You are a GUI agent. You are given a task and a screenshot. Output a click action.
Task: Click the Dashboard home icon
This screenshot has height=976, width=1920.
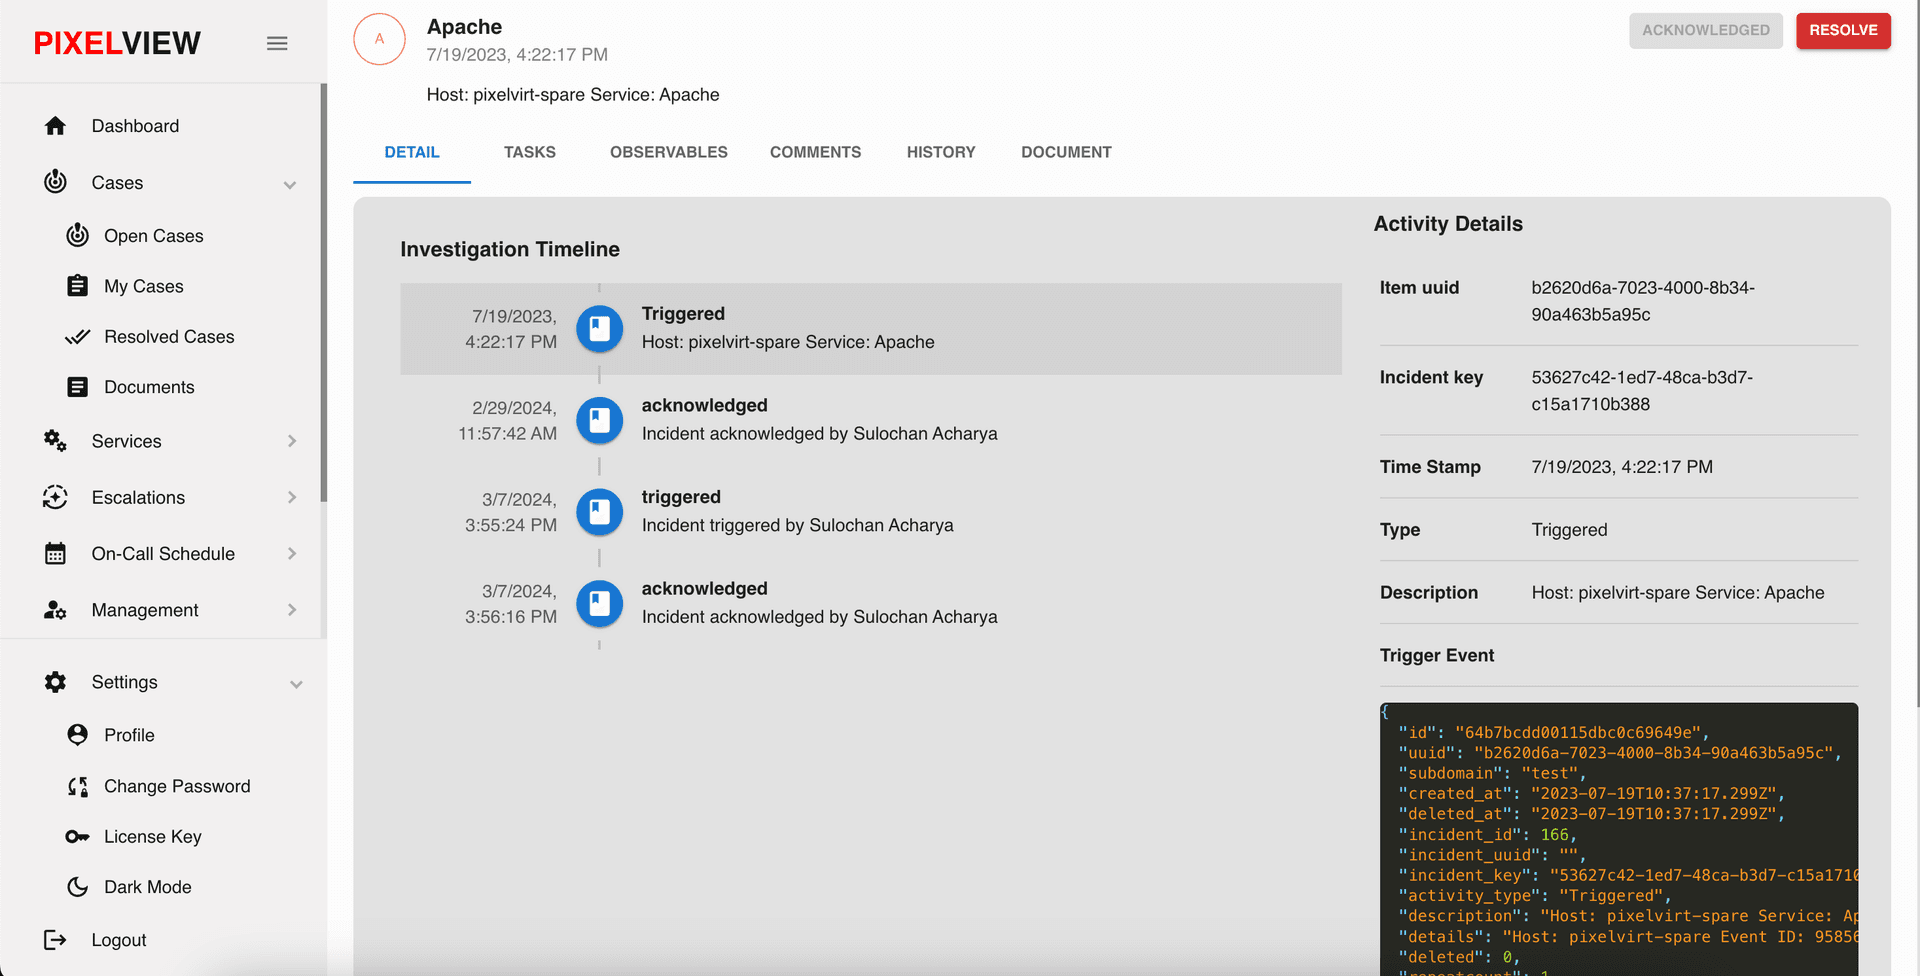[x=55, y=126]
